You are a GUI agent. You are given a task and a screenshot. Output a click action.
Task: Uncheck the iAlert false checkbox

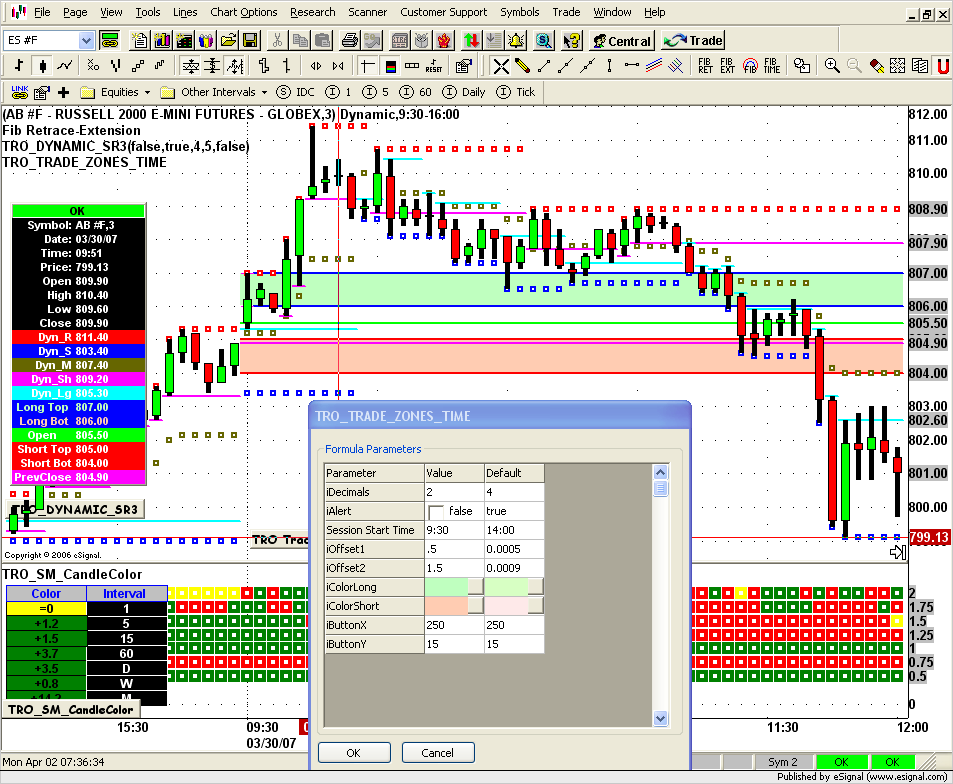point(437,510)
